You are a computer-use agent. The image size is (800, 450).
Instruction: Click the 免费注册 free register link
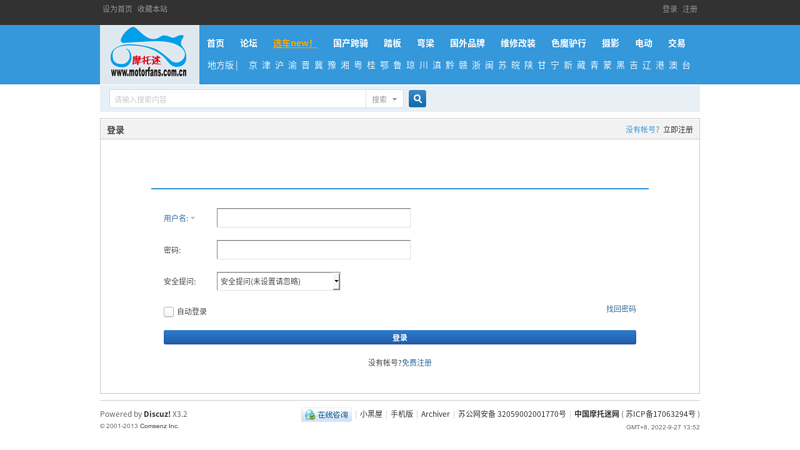point(416,363)
